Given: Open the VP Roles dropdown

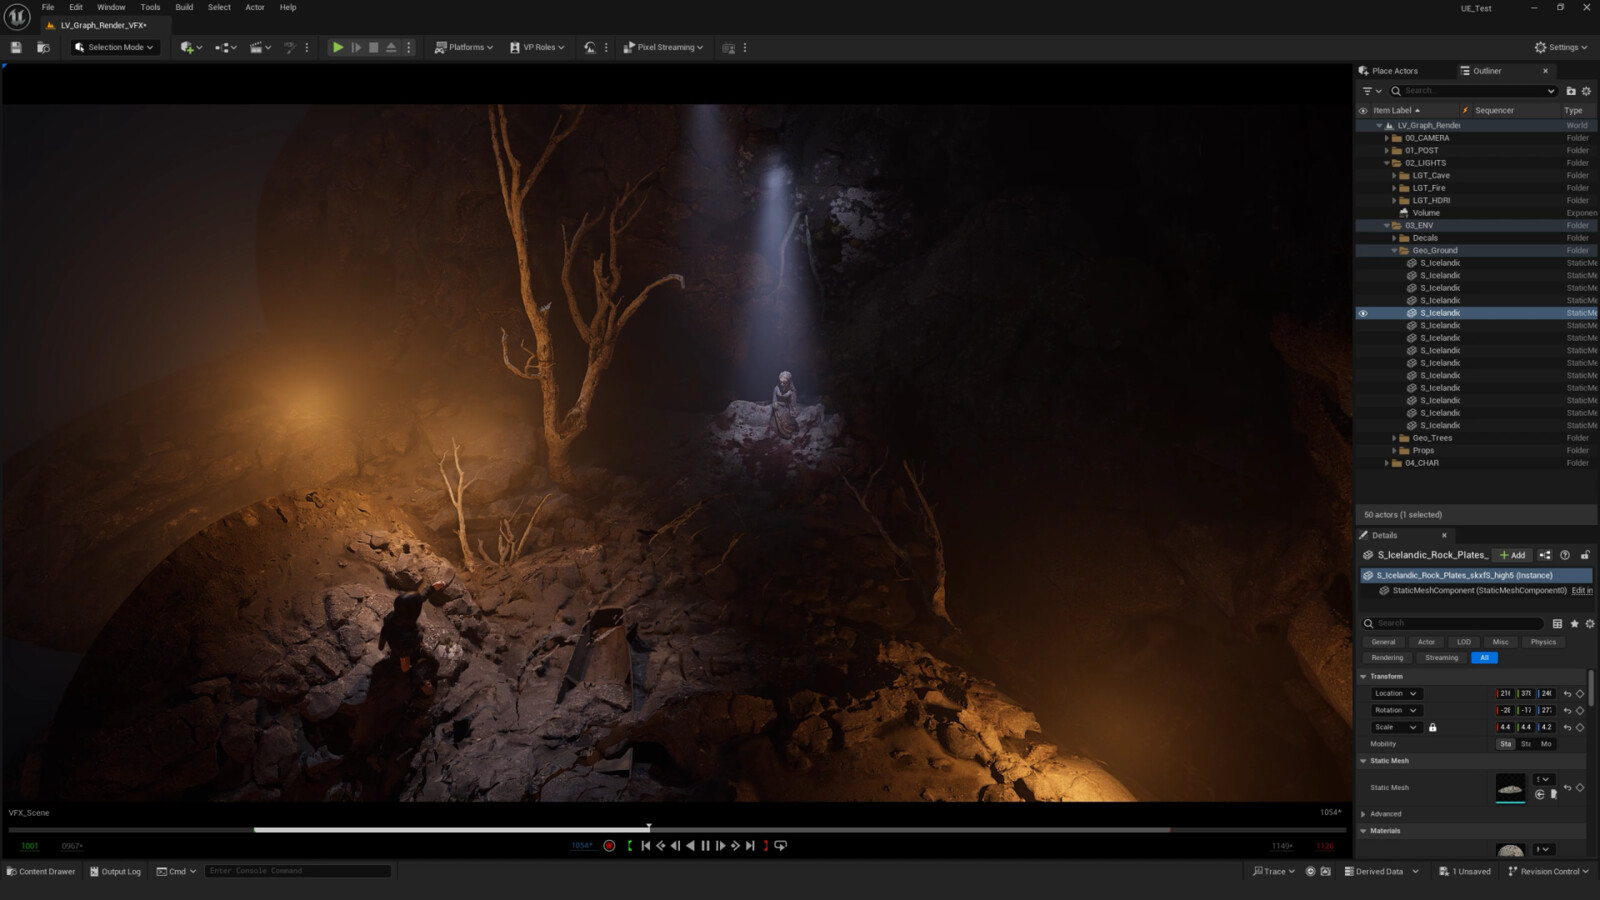Looking at the screenshot, I should point(537,47).
